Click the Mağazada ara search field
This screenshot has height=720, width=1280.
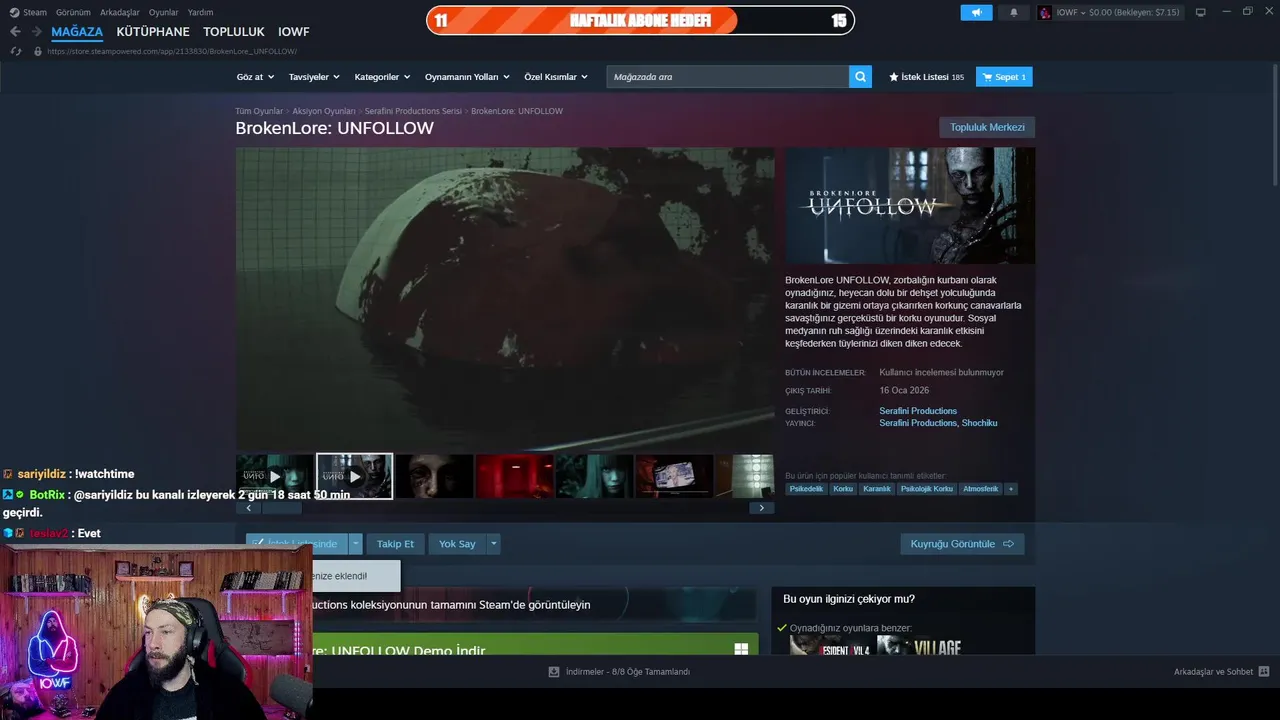point(728,77)
